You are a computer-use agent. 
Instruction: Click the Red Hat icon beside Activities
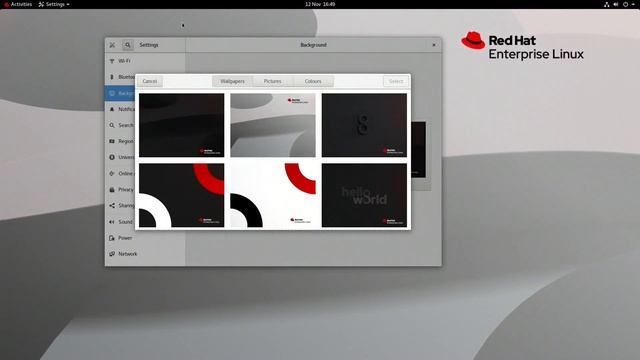point(7,4)
